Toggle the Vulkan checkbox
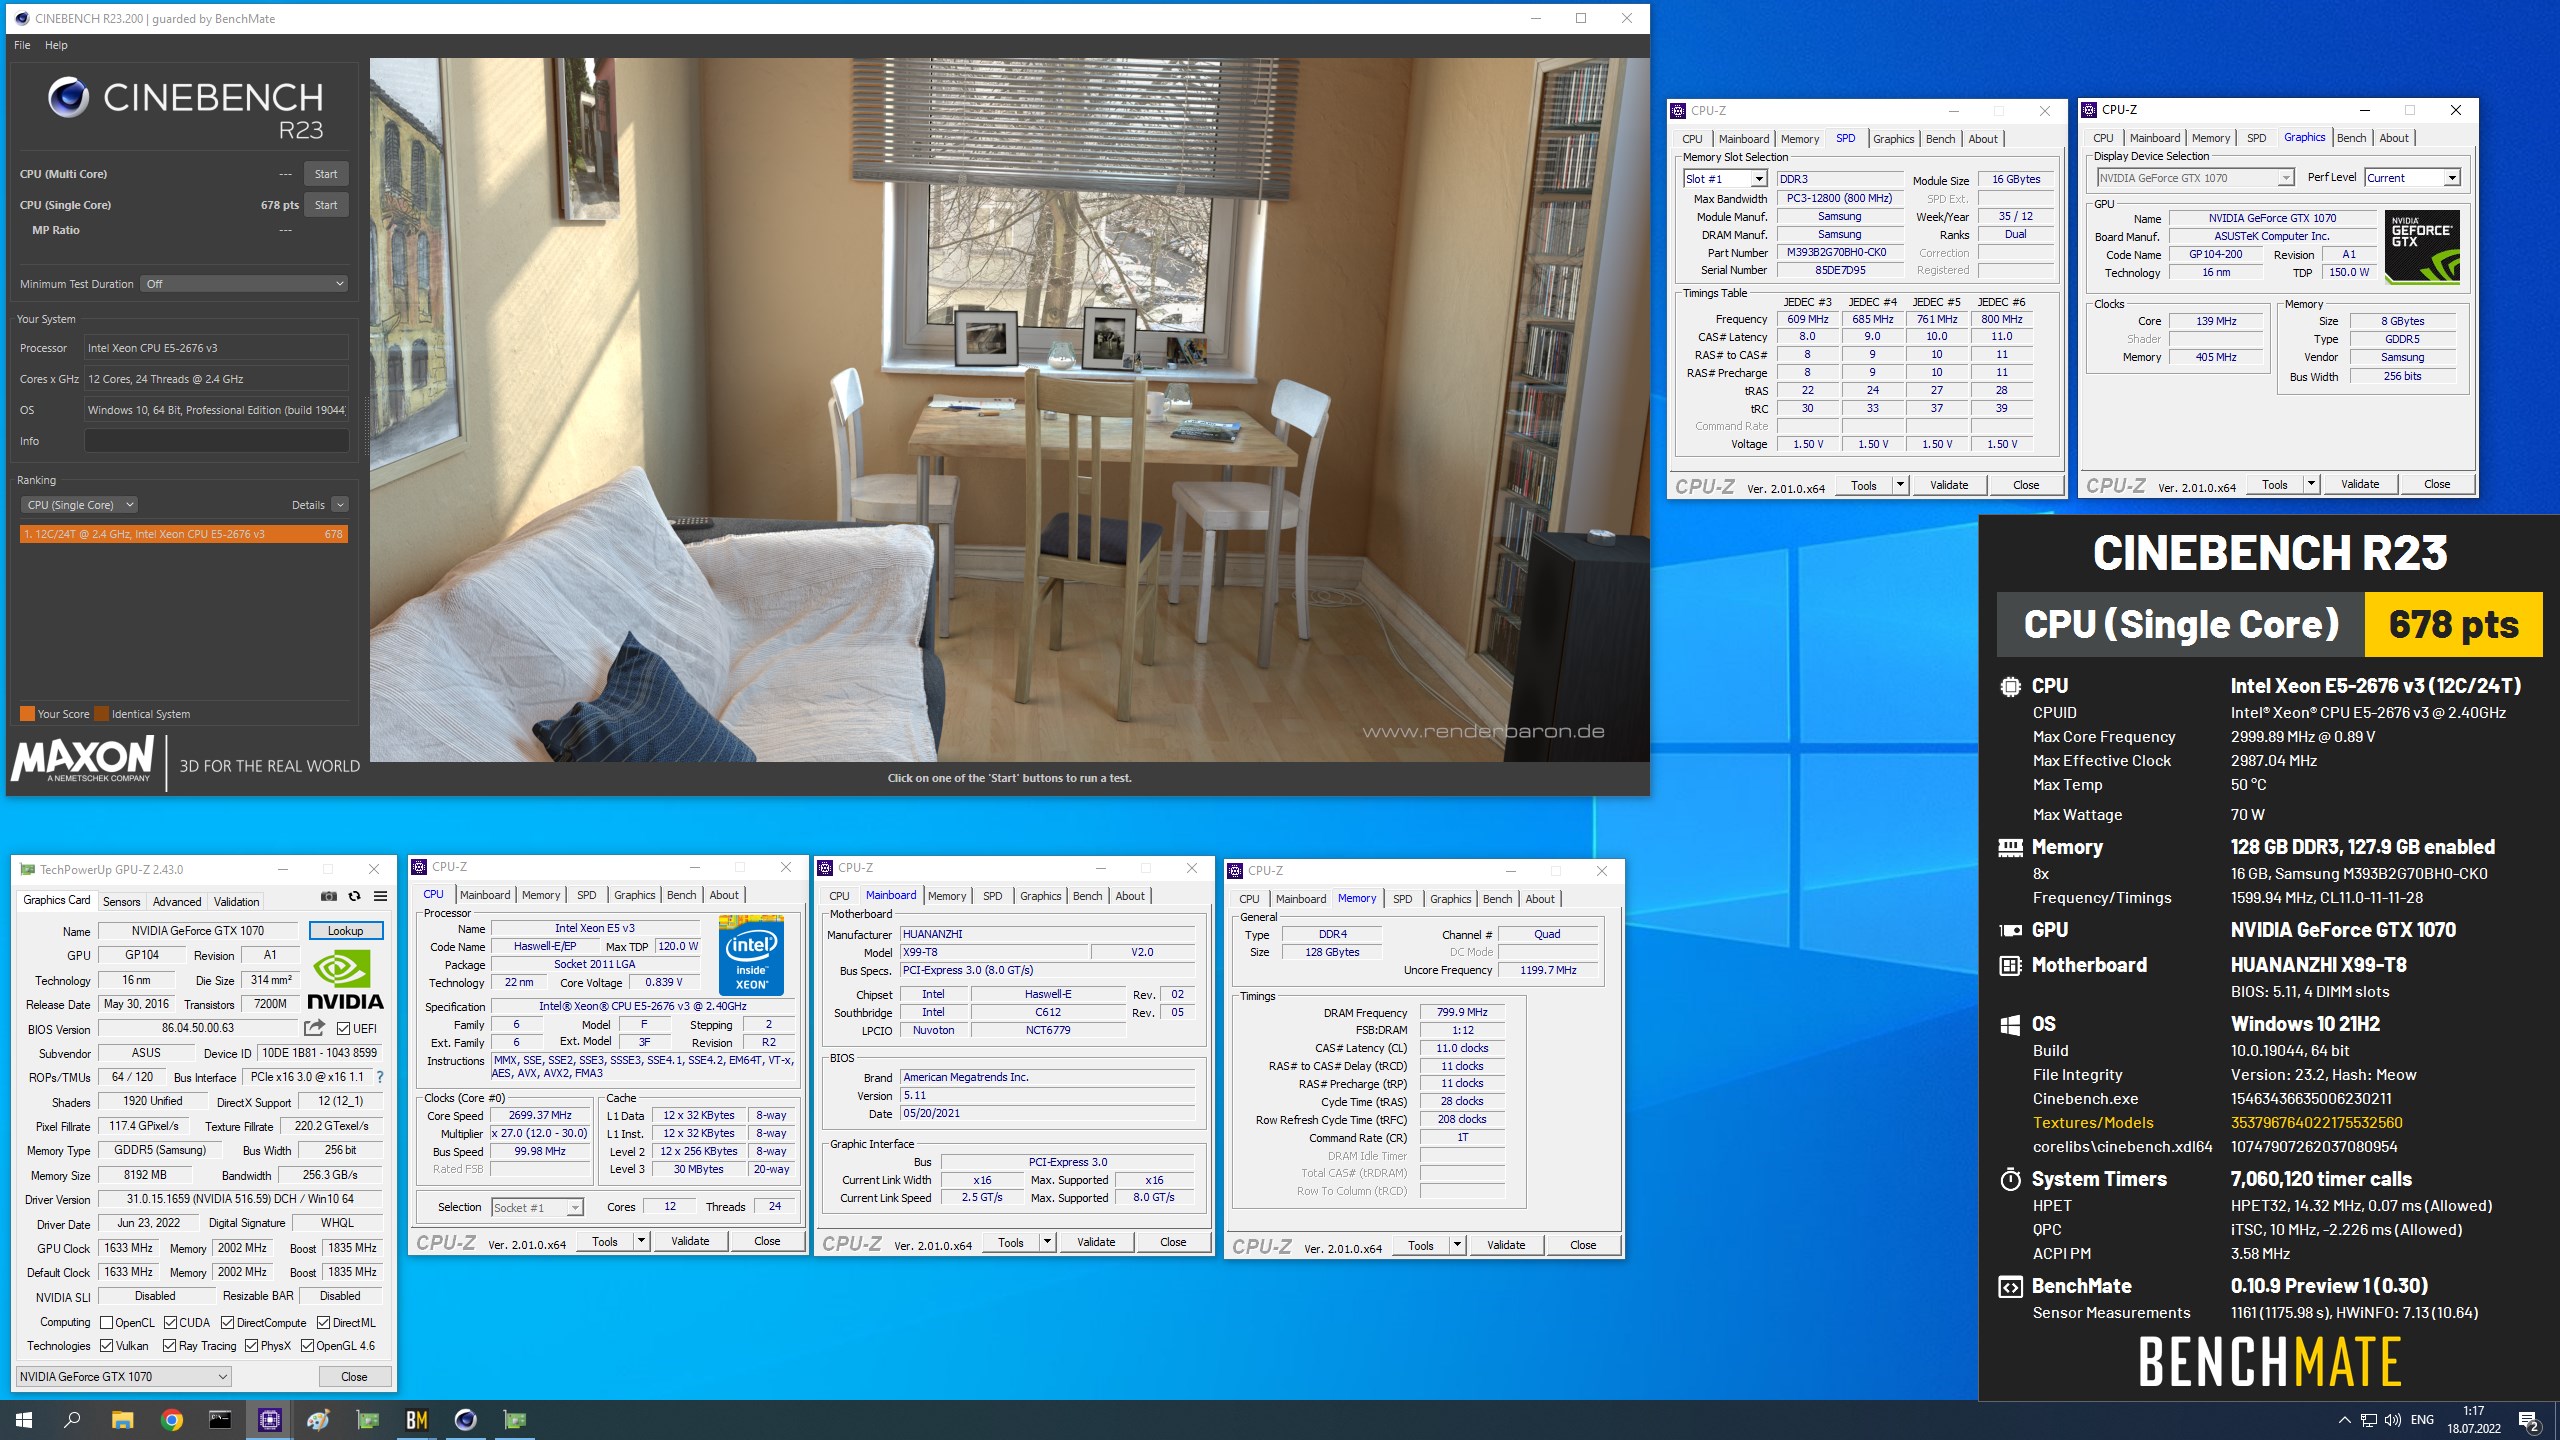The image size is (2560, 1440). (106, 1346)
